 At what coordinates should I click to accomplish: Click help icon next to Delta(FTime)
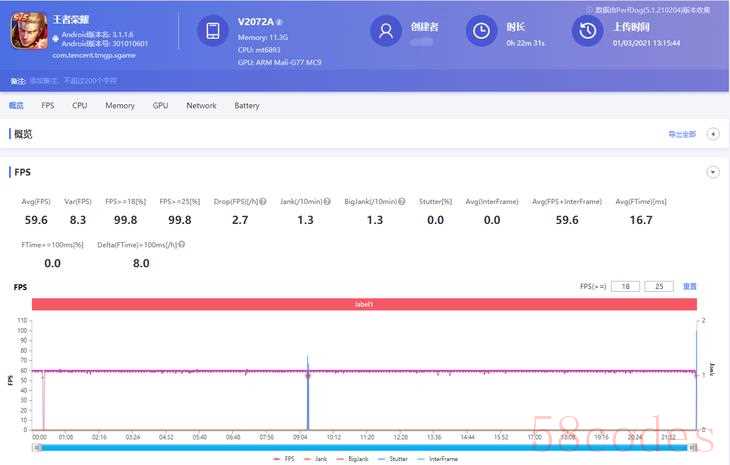tap(181, 244)
